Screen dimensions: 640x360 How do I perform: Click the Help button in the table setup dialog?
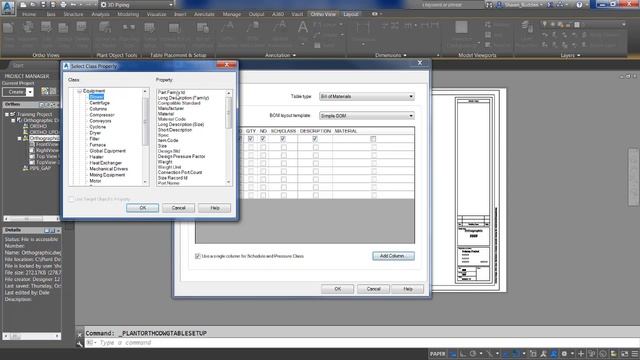(x=408, y=289)
